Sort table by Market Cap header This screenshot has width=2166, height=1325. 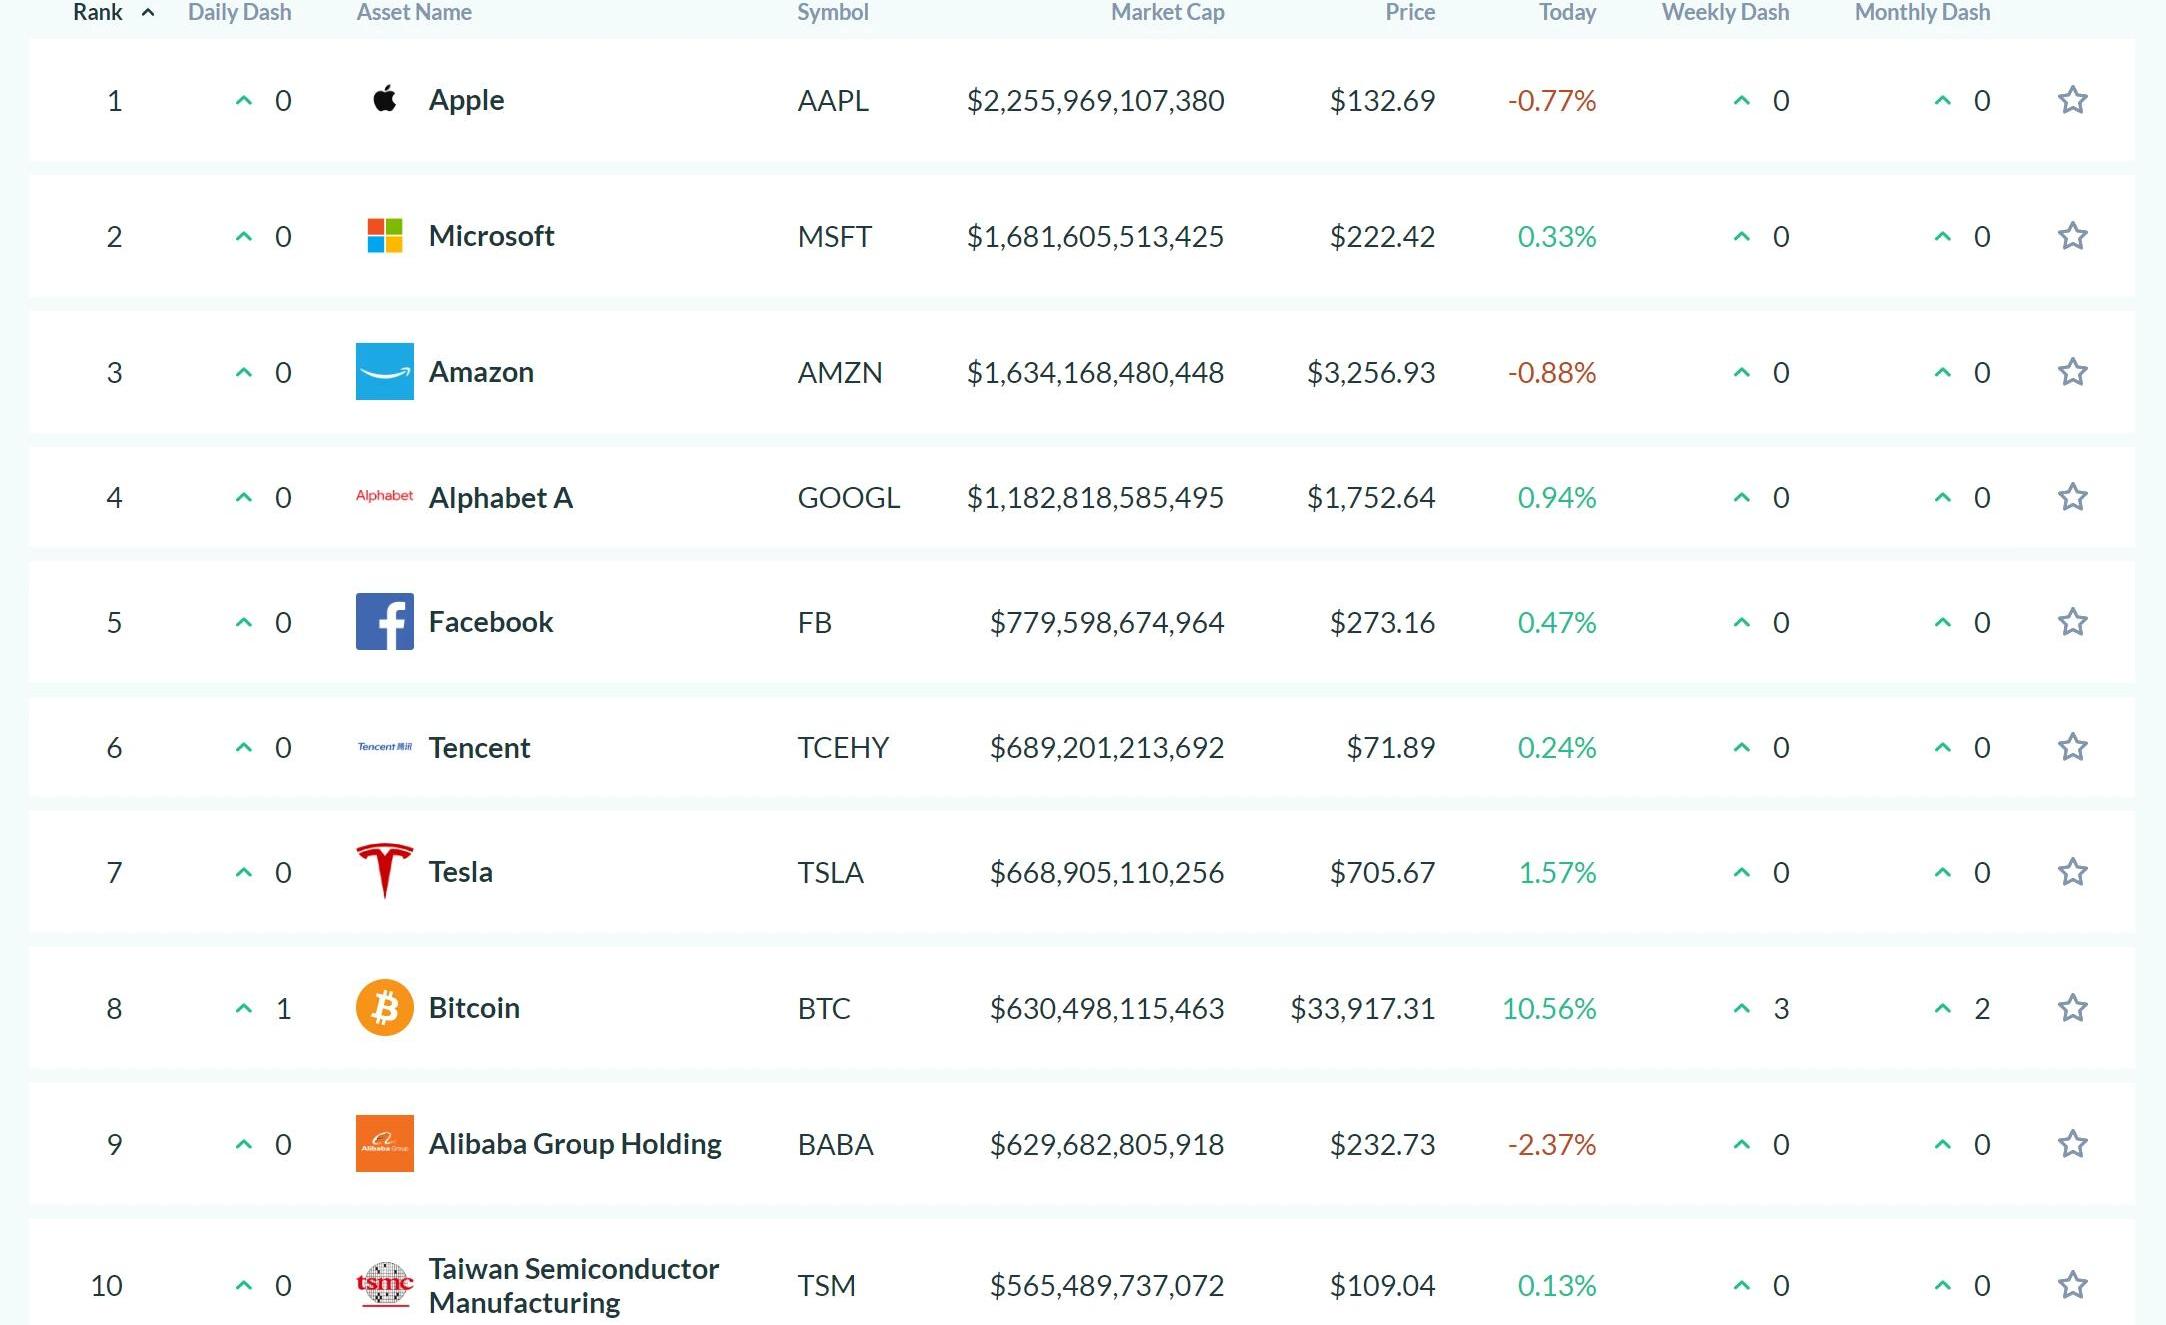tap(1167, 13)
